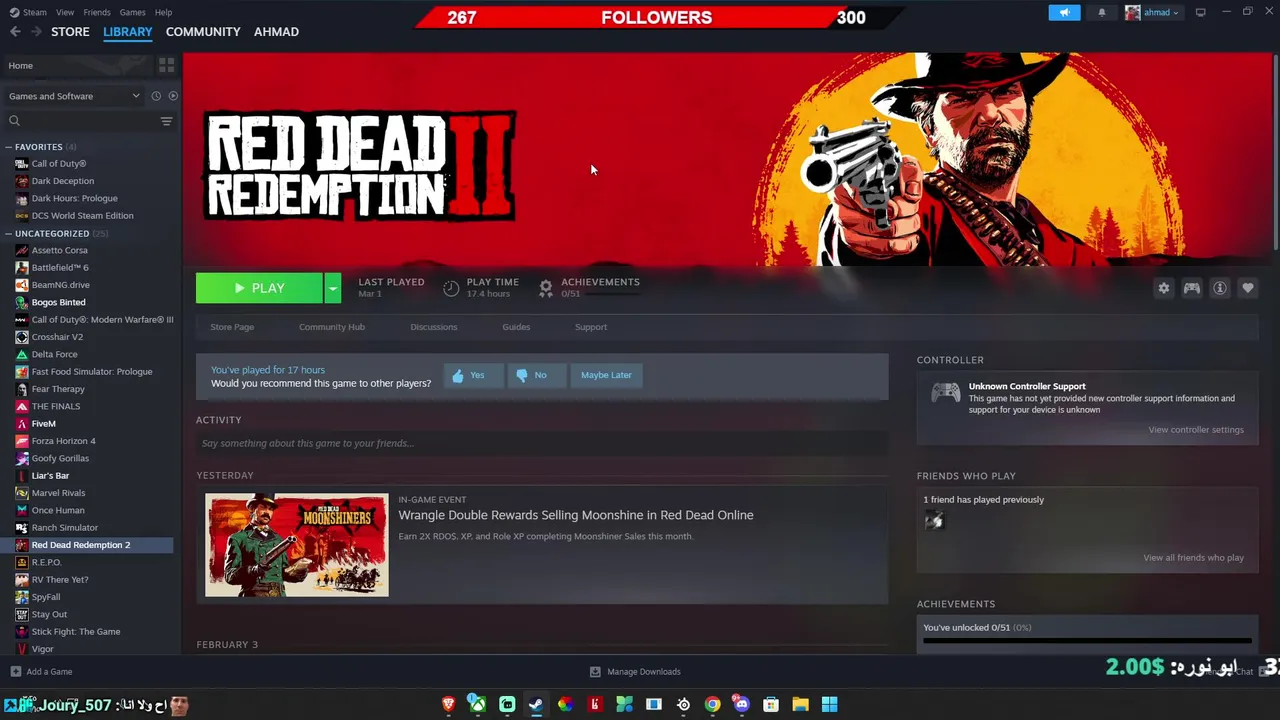The height and width of the screenshot is (720, 1280).
Task: Click the activity status input field
Action: (x=542, y=443)
